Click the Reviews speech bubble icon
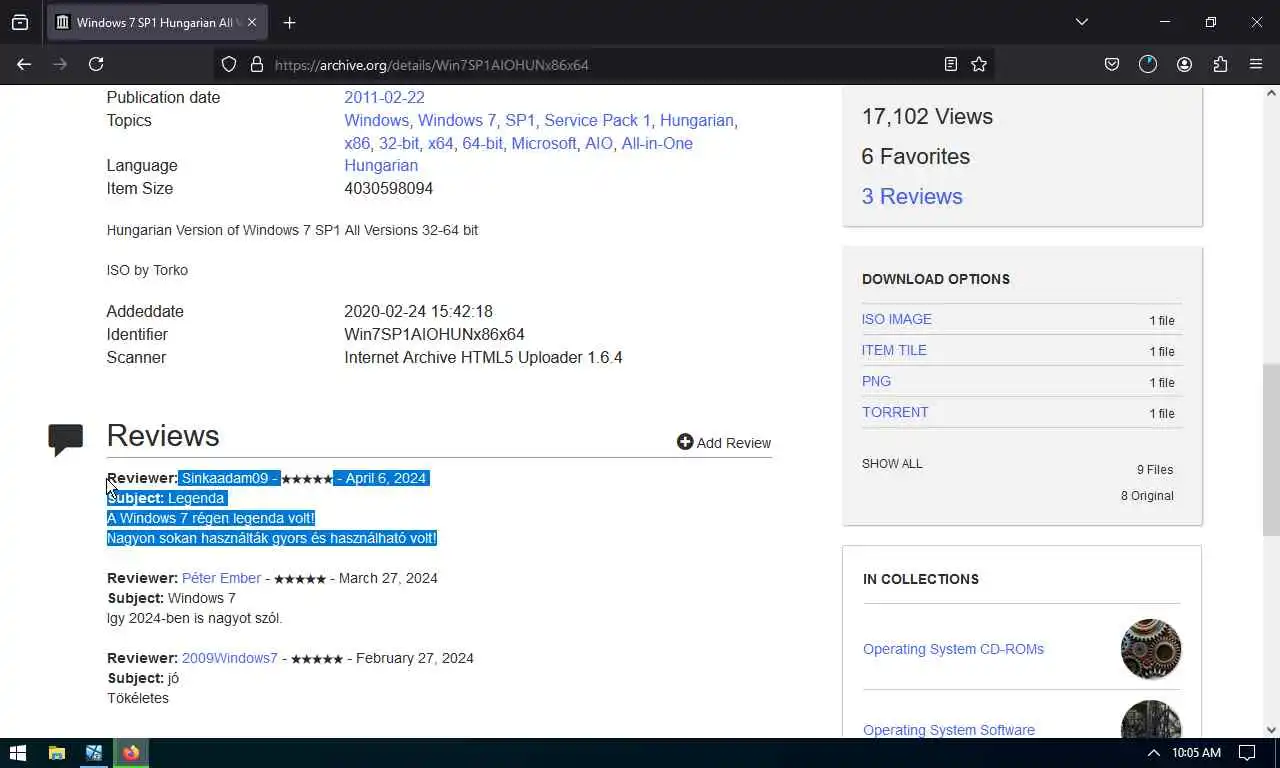The width and height of the screenshot is (1280, 768). point(66,439)
